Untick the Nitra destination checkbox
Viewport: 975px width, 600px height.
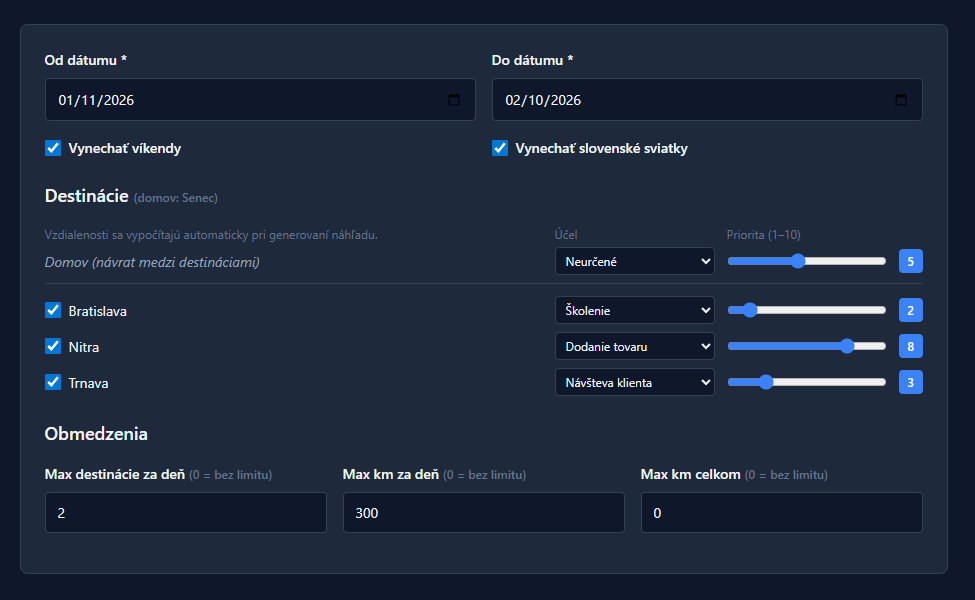tap(54, 346)
